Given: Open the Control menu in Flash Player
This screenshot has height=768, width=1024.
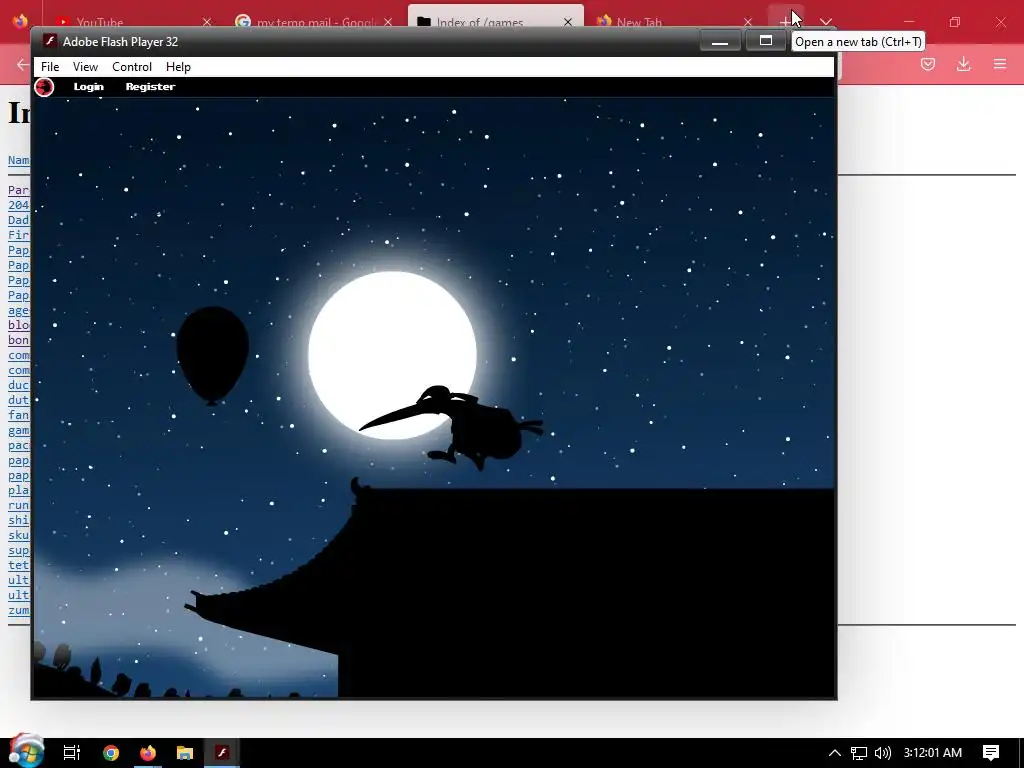Looking at the screenshot, I should (132, 67).
